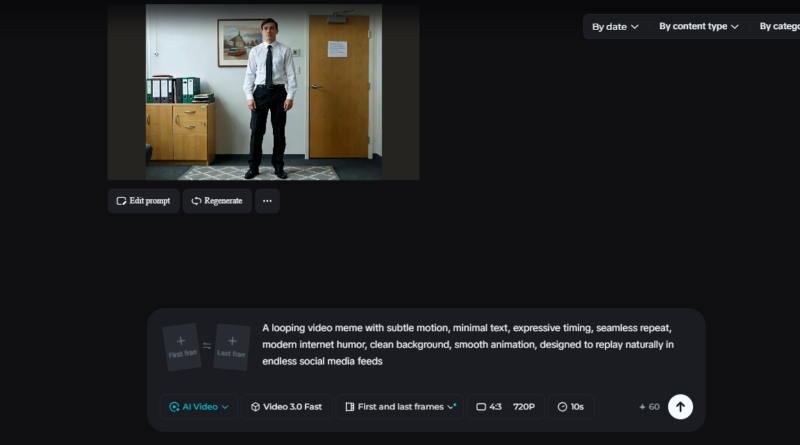
Task: Click the 60 credits cost indicator
Action: [649, 407]
